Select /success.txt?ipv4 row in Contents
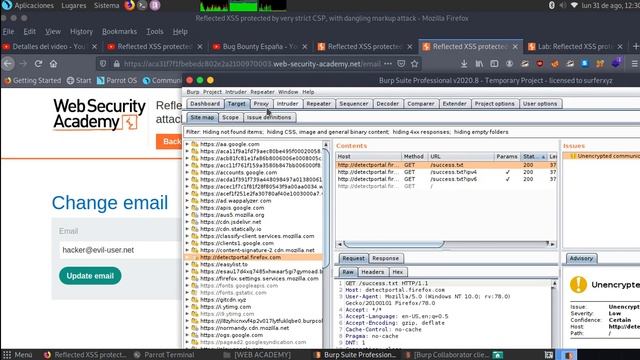Image resolution: width=640 pixels, height=360 pixels. tap(446, 172)
